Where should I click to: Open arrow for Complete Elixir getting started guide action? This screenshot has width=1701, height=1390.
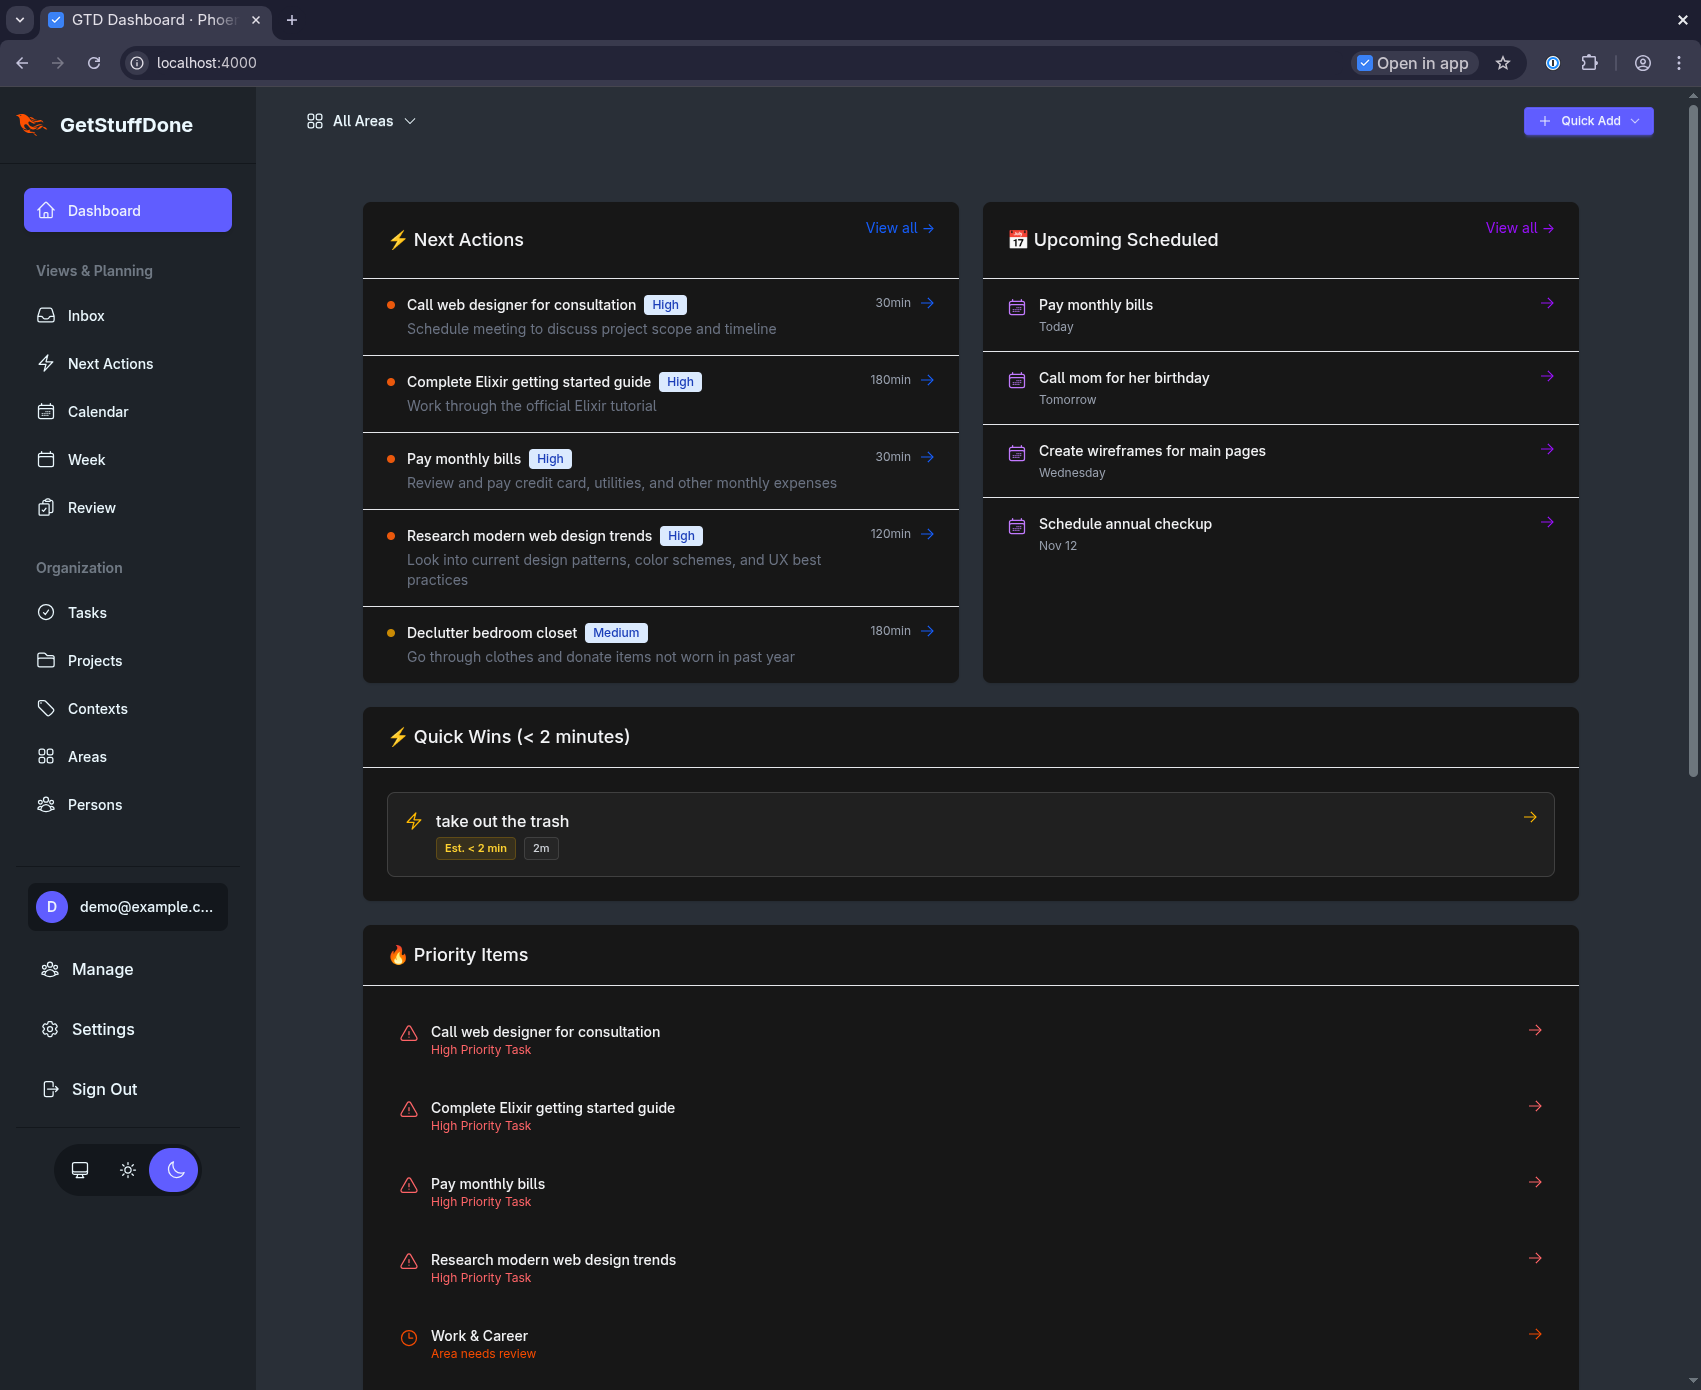click(x=928, y=380)
